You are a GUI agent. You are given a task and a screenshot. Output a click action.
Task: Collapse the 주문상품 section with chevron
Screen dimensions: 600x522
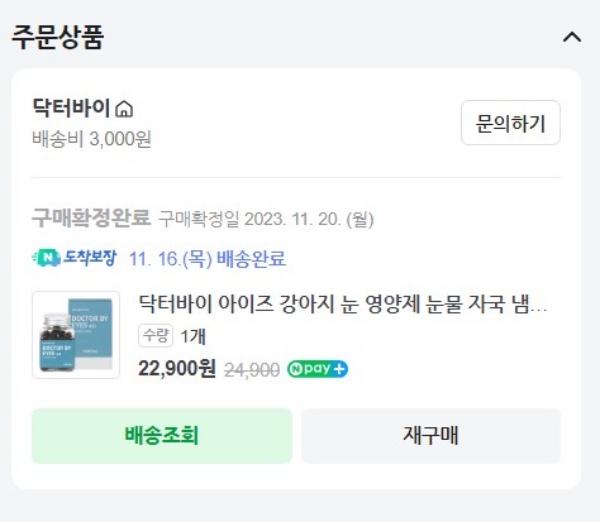coord(572,37)
